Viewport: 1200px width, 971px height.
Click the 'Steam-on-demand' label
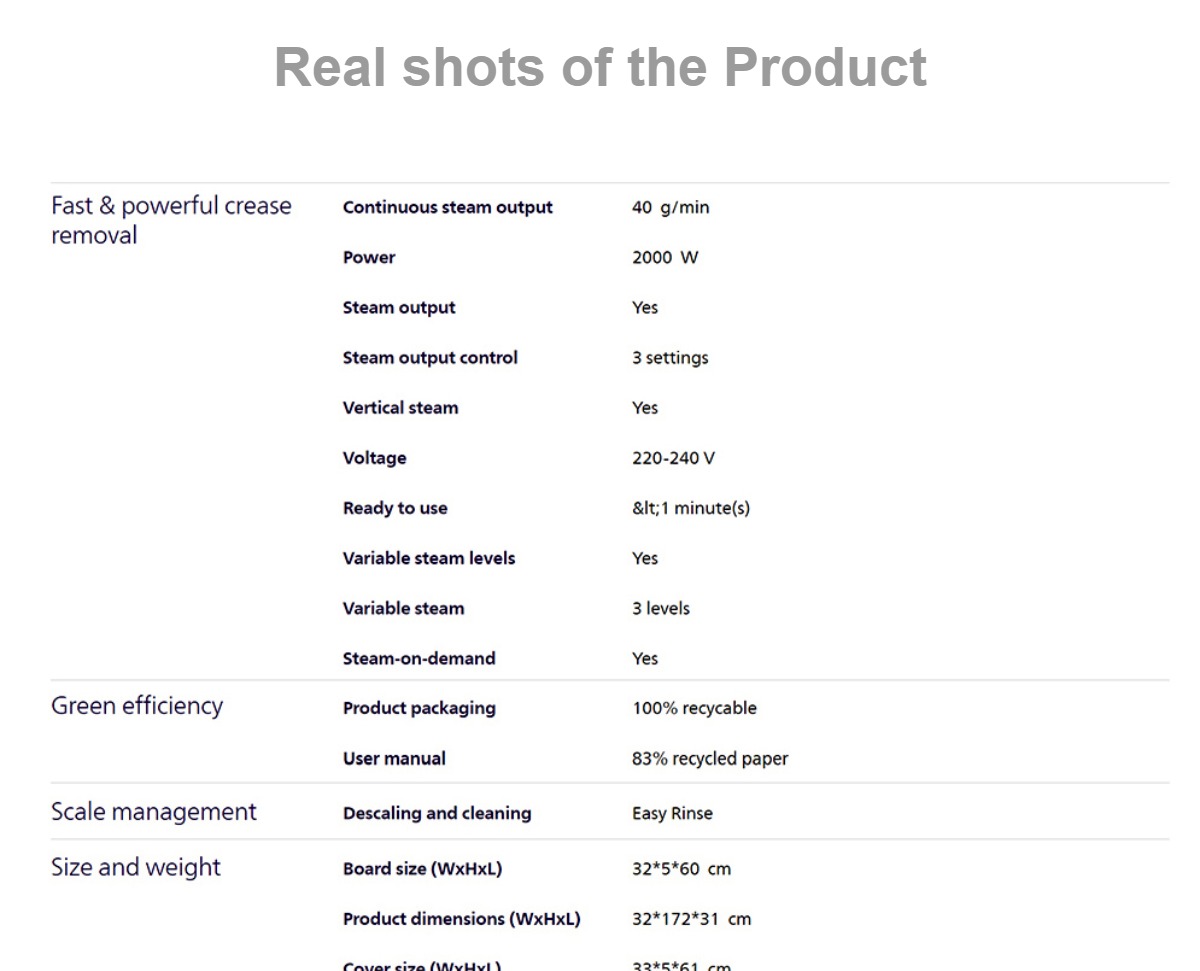pyautogui.click(x=419, y=658)
